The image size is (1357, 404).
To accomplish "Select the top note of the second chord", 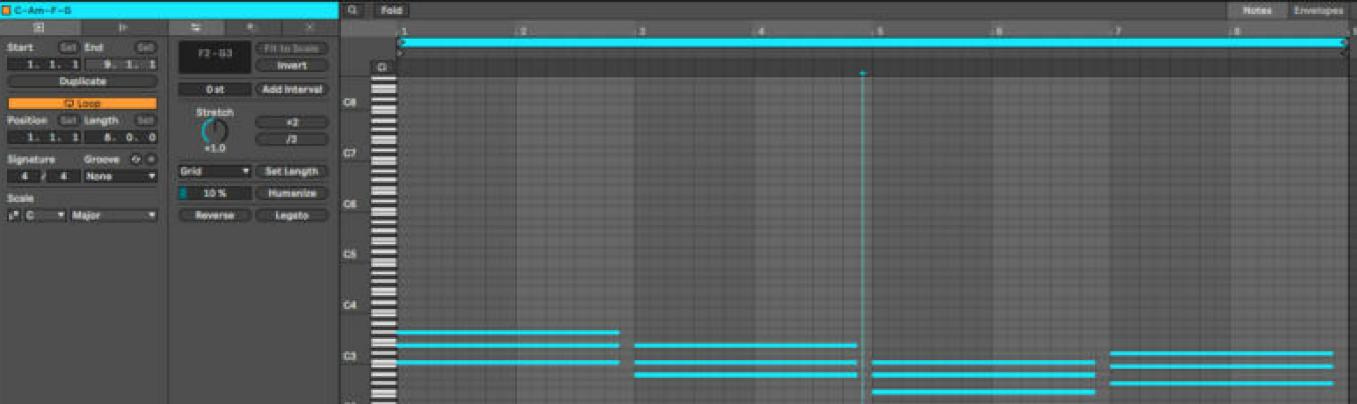I will point(746,345).
